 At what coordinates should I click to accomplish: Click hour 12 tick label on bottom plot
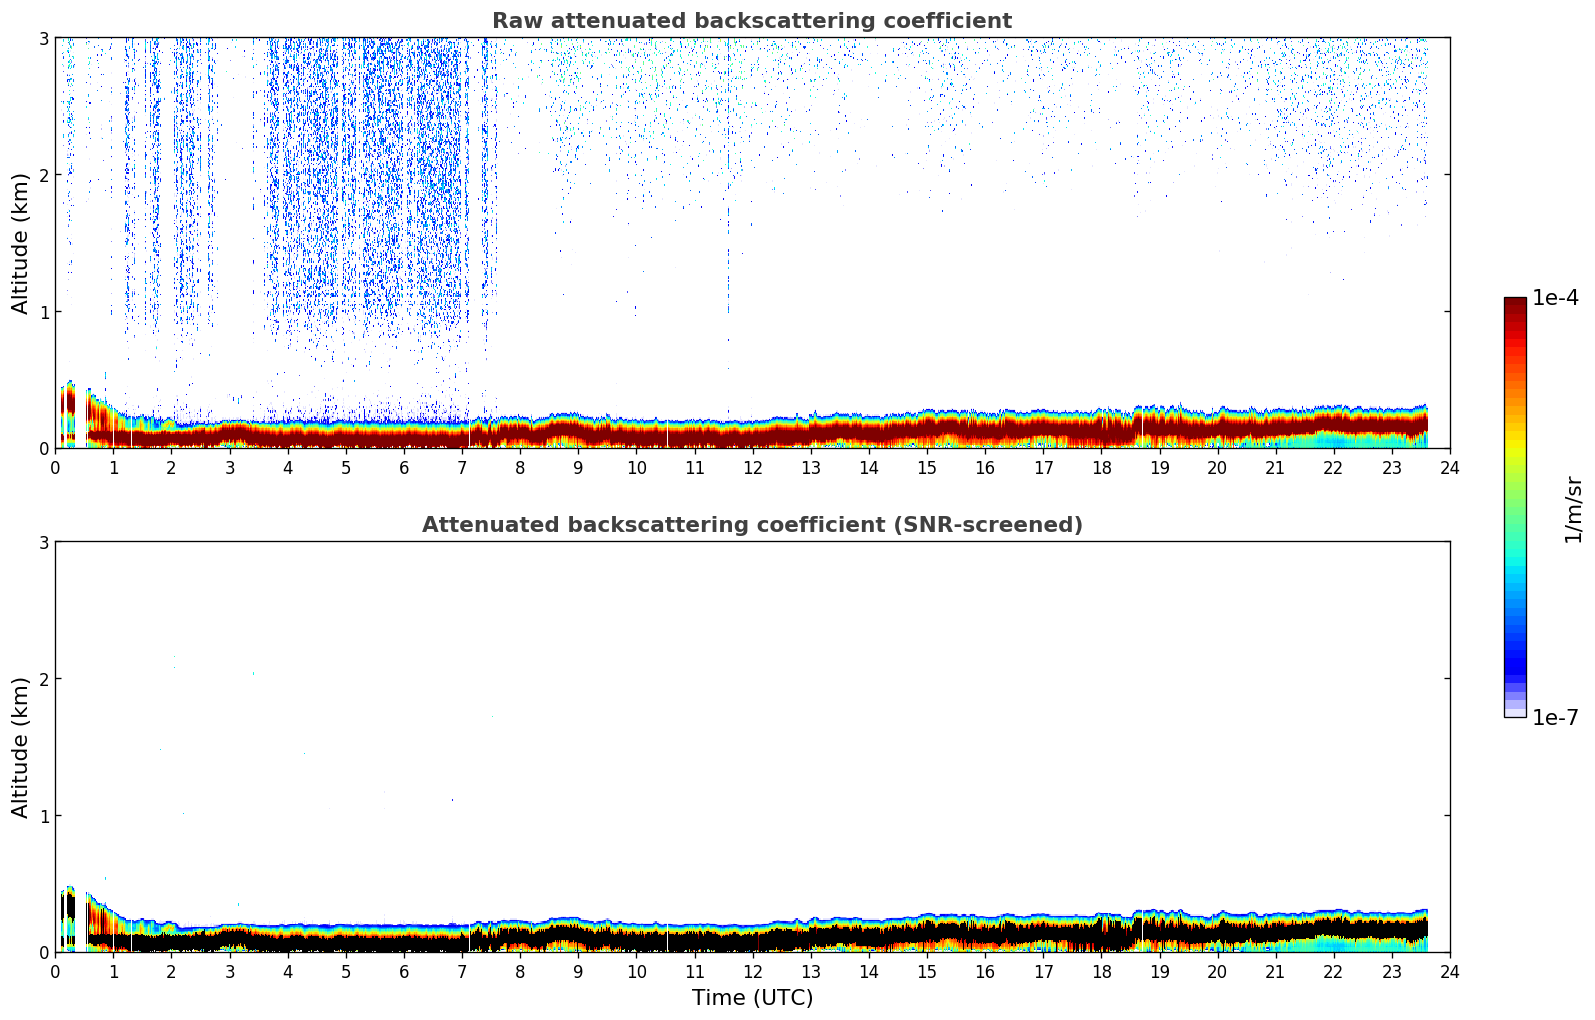tap(752, 971)
